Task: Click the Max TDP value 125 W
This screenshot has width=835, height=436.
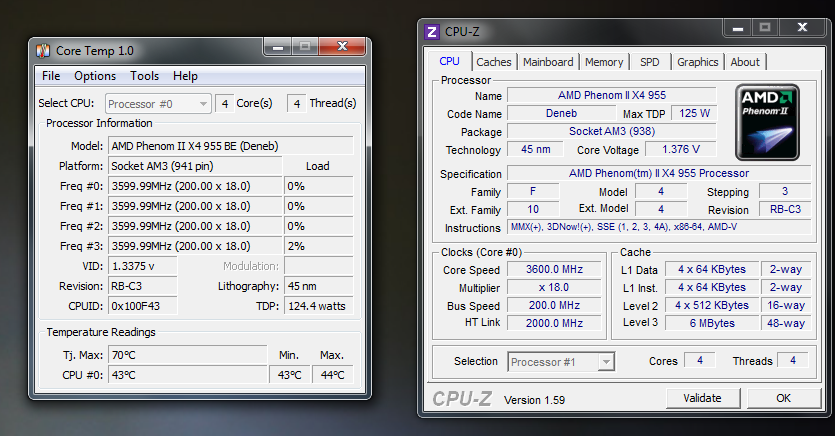Action: pyautogui.click(x=694, y=113)
